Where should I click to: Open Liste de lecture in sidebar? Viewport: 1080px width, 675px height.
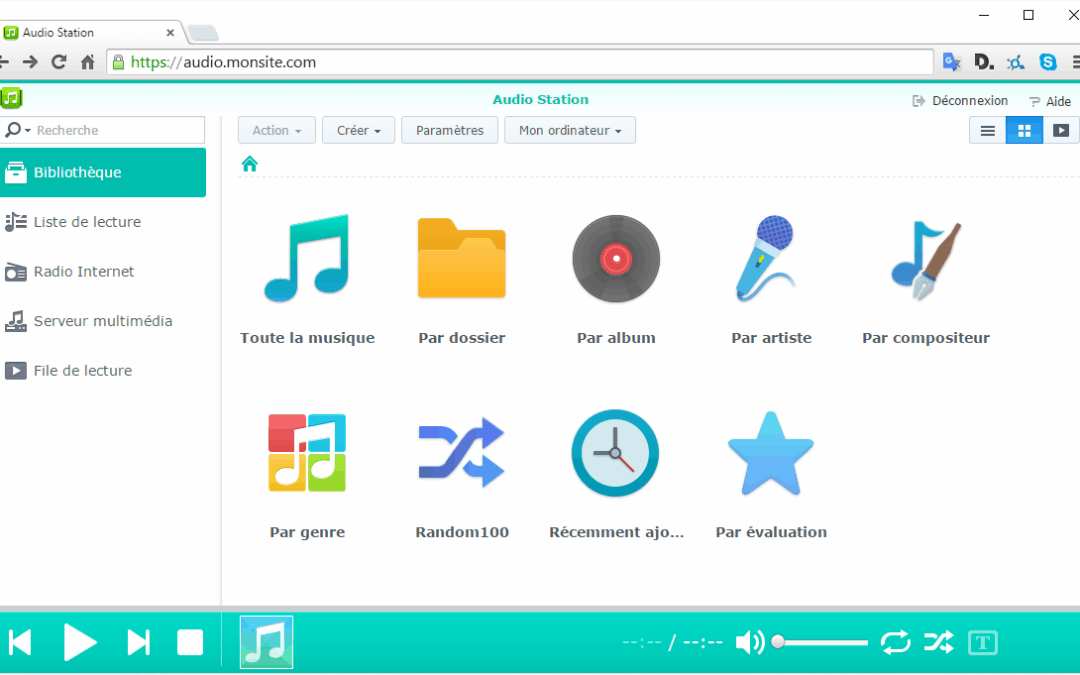click(x=103, y=222)
